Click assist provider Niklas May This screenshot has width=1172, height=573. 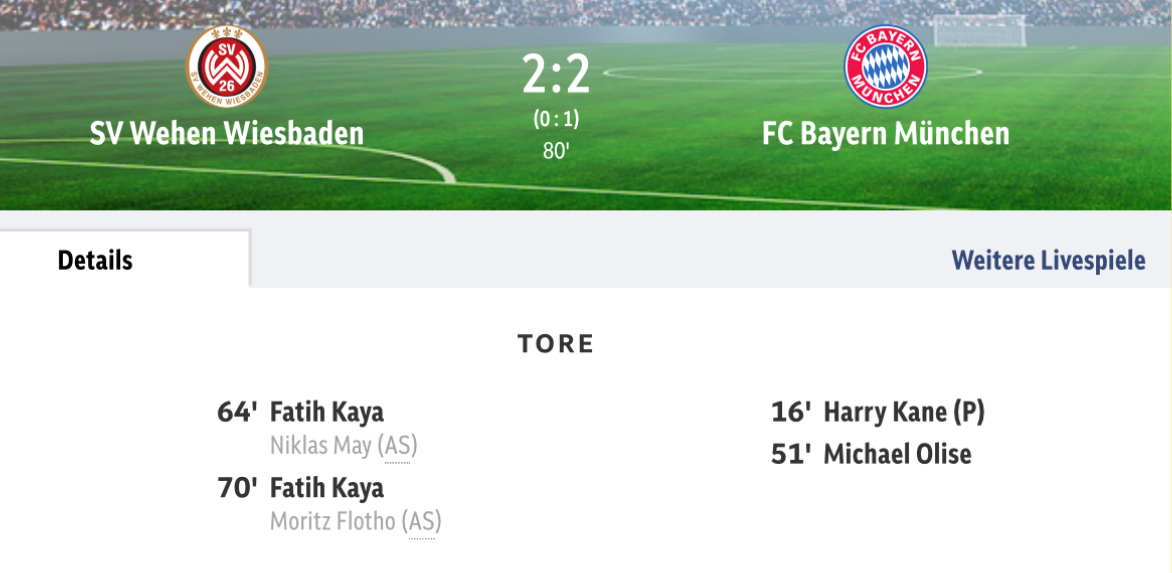click(x=321, y=445)
